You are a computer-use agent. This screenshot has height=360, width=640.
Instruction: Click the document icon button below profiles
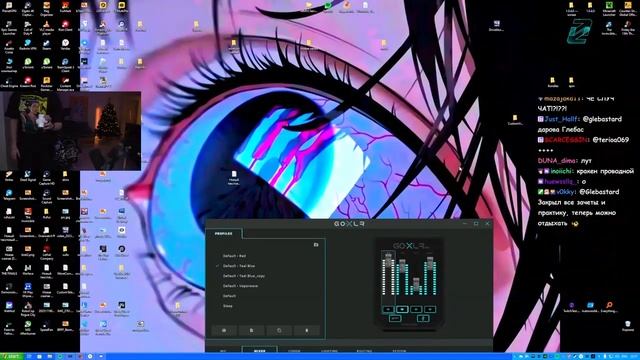(x=251, y=330)
